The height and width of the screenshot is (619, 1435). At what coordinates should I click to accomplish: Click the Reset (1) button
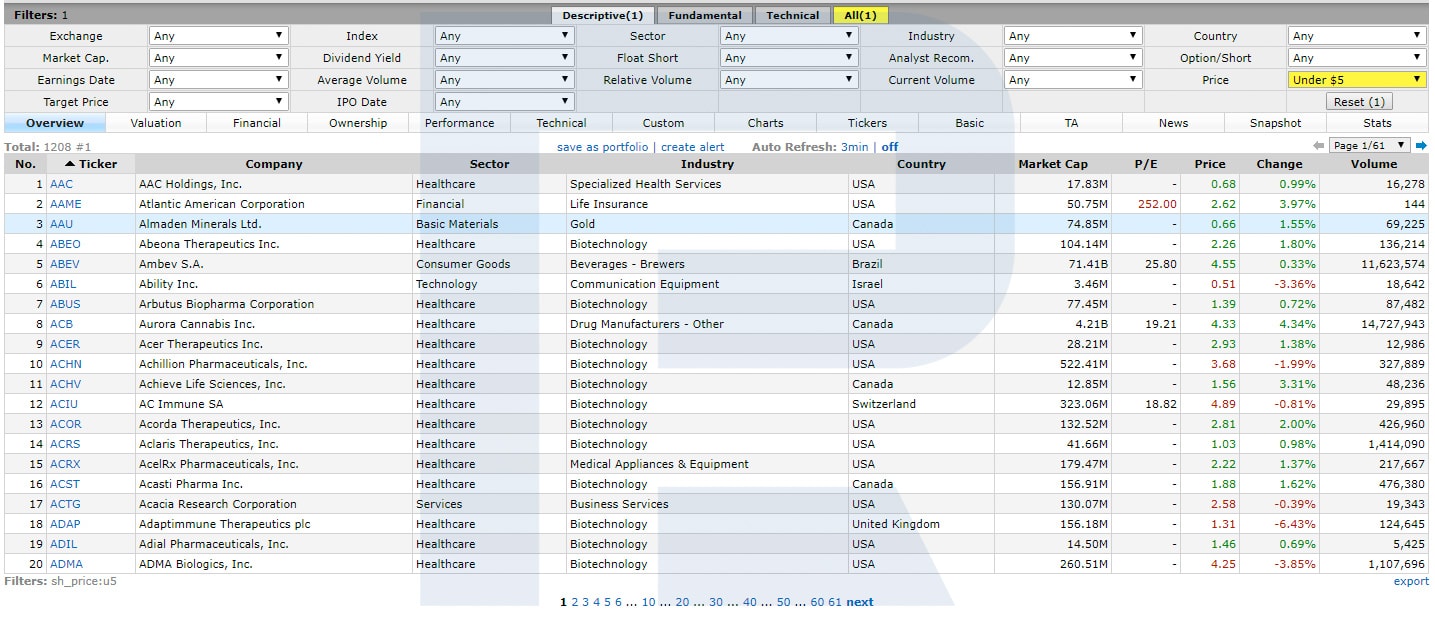click(x=1358, y=102)
